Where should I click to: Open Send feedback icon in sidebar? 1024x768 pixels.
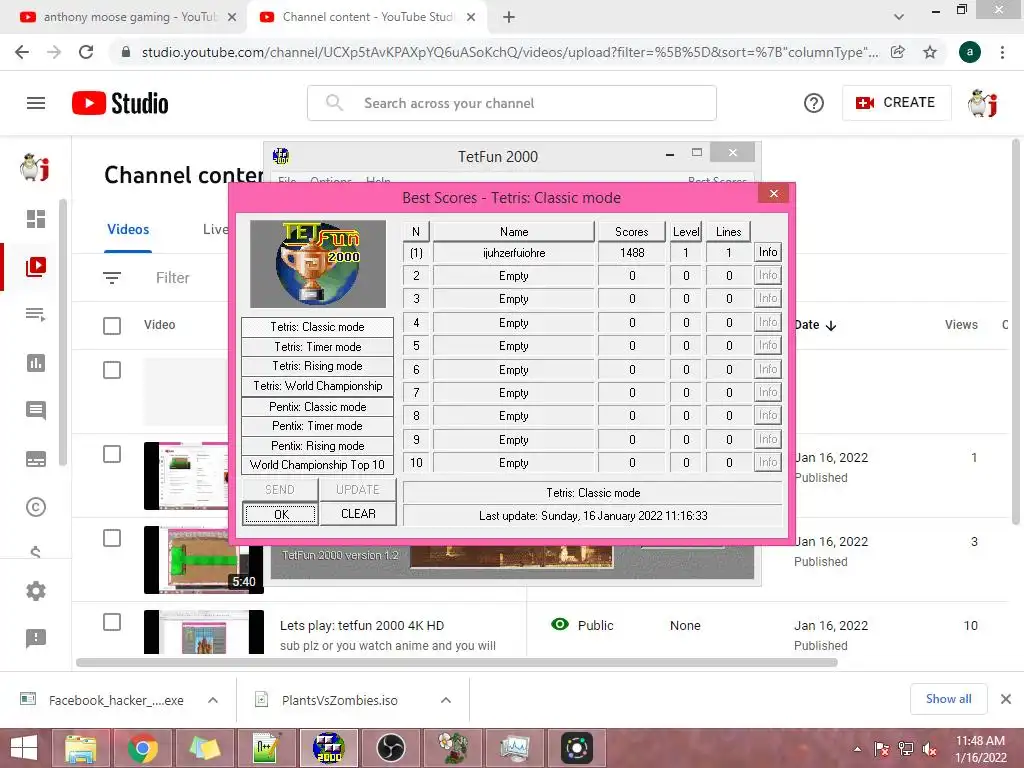36,638
